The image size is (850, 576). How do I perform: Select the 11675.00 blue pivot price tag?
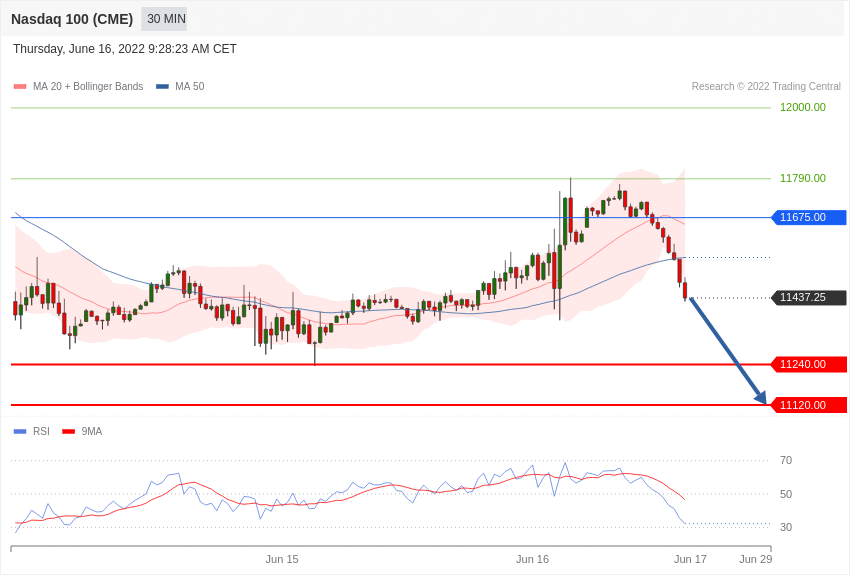808,217
